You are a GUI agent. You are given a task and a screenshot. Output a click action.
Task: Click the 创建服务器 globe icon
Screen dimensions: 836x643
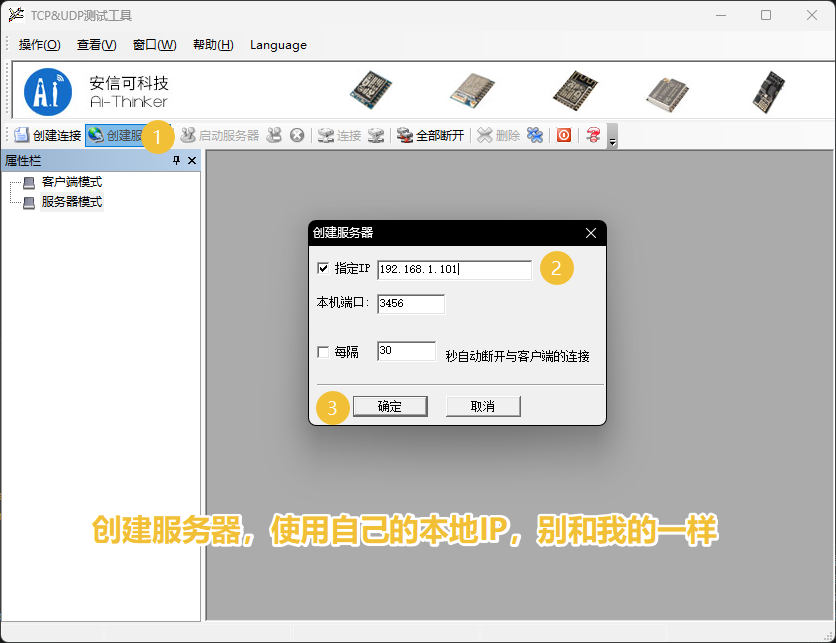(96, 135)
